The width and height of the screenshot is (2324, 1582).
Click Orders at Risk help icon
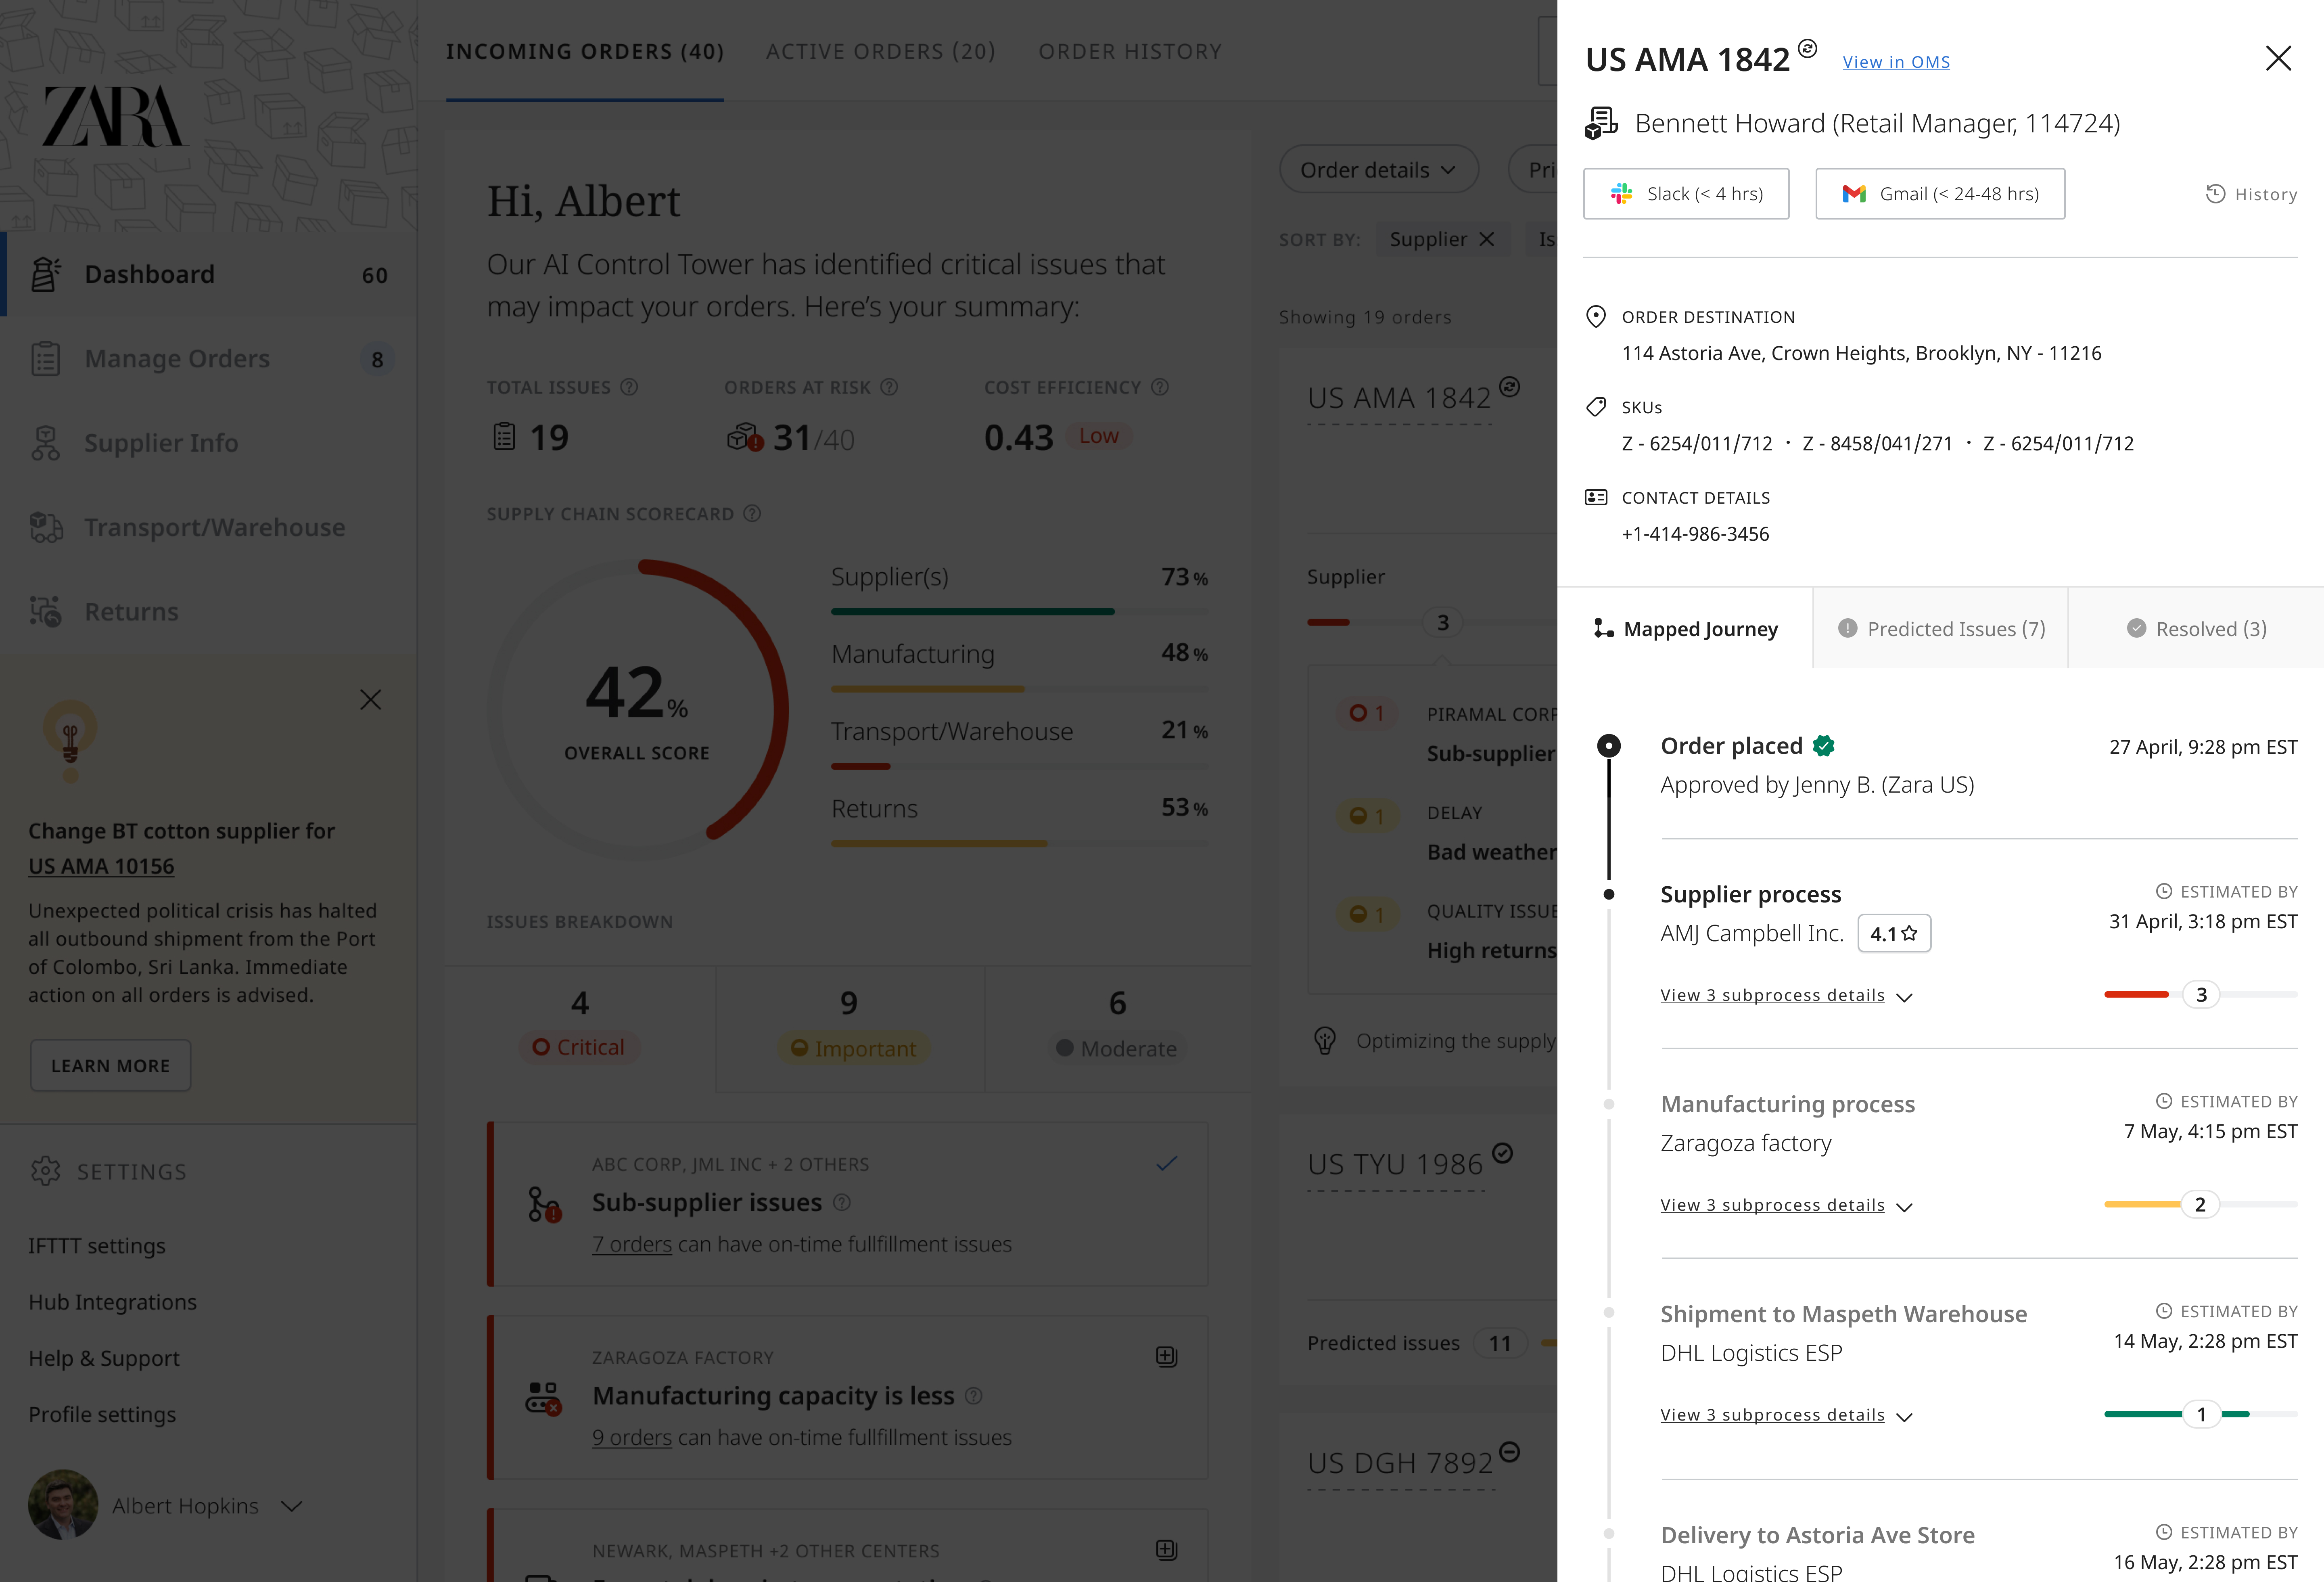(889, 387)
